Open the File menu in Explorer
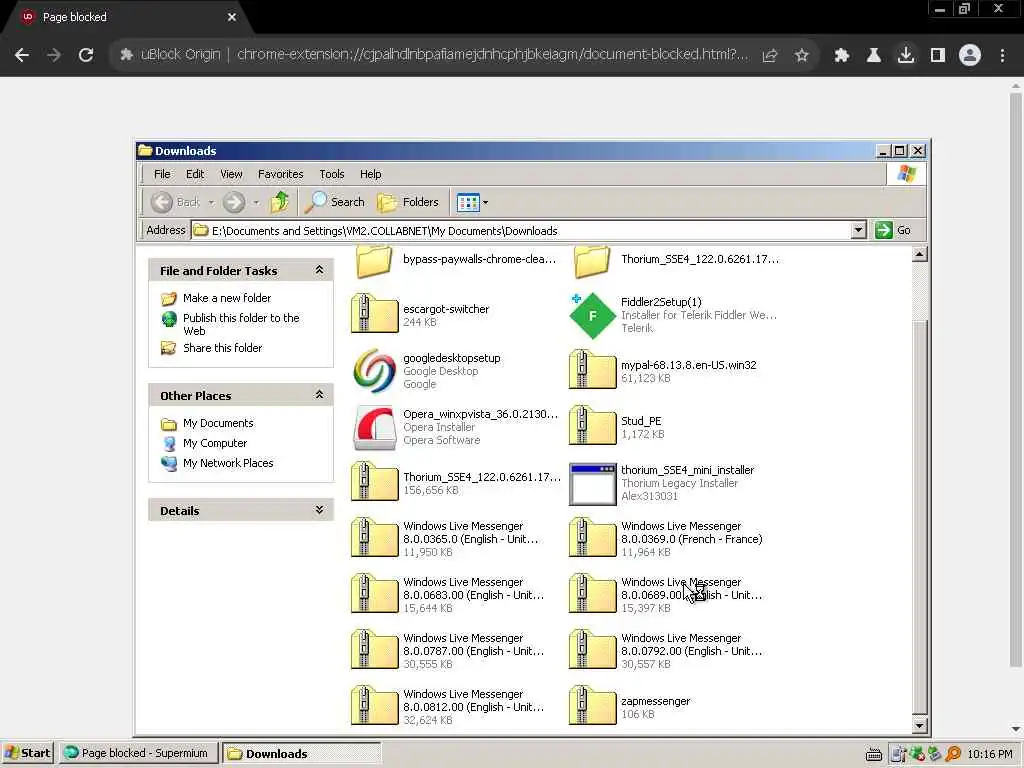The height and width of the screenshot is (768, 1024). coord(162,174)
